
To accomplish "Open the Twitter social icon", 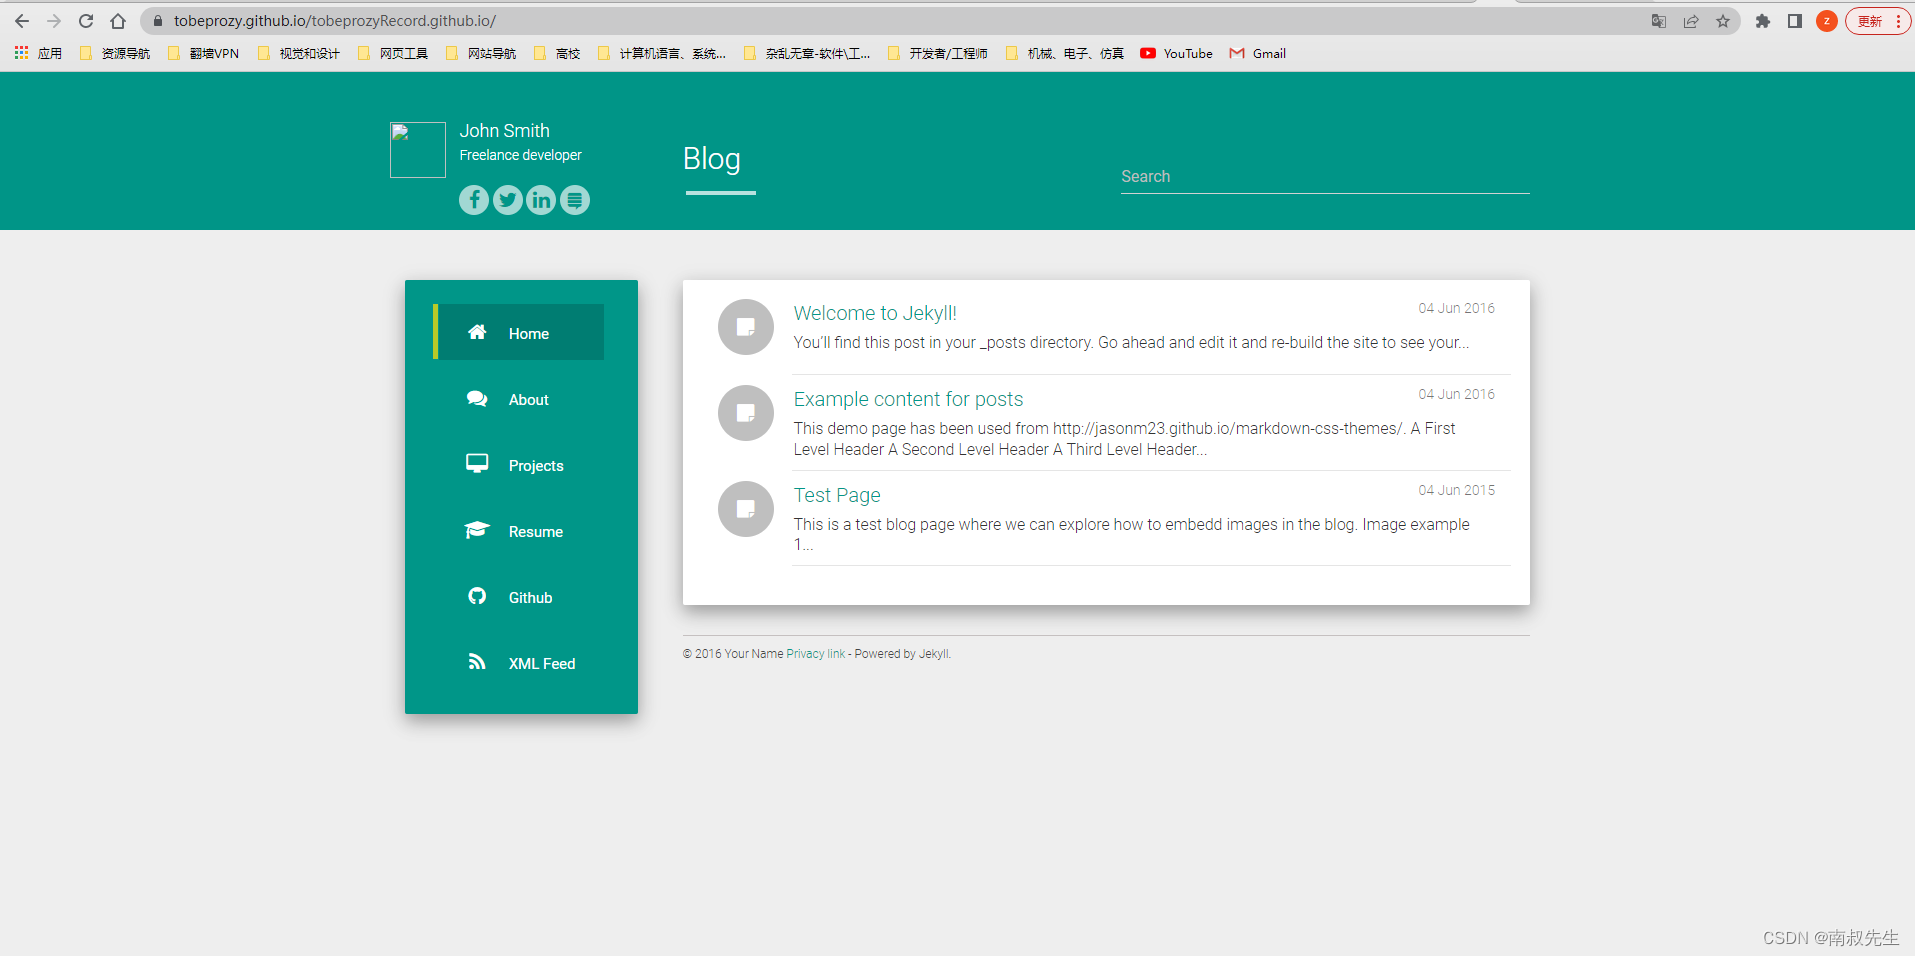I will point(508,200).
